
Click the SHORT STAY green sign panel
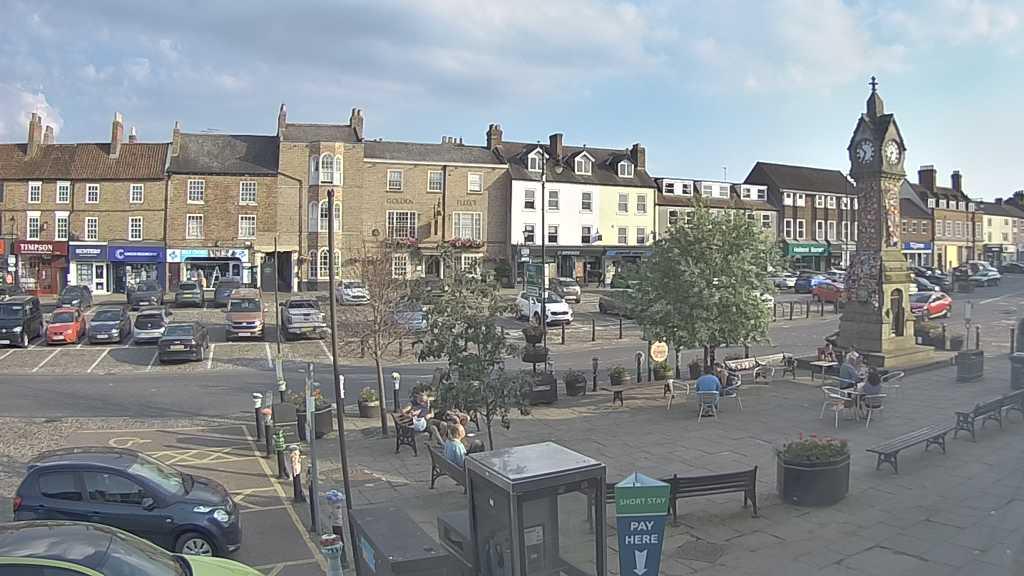[642, 502]
